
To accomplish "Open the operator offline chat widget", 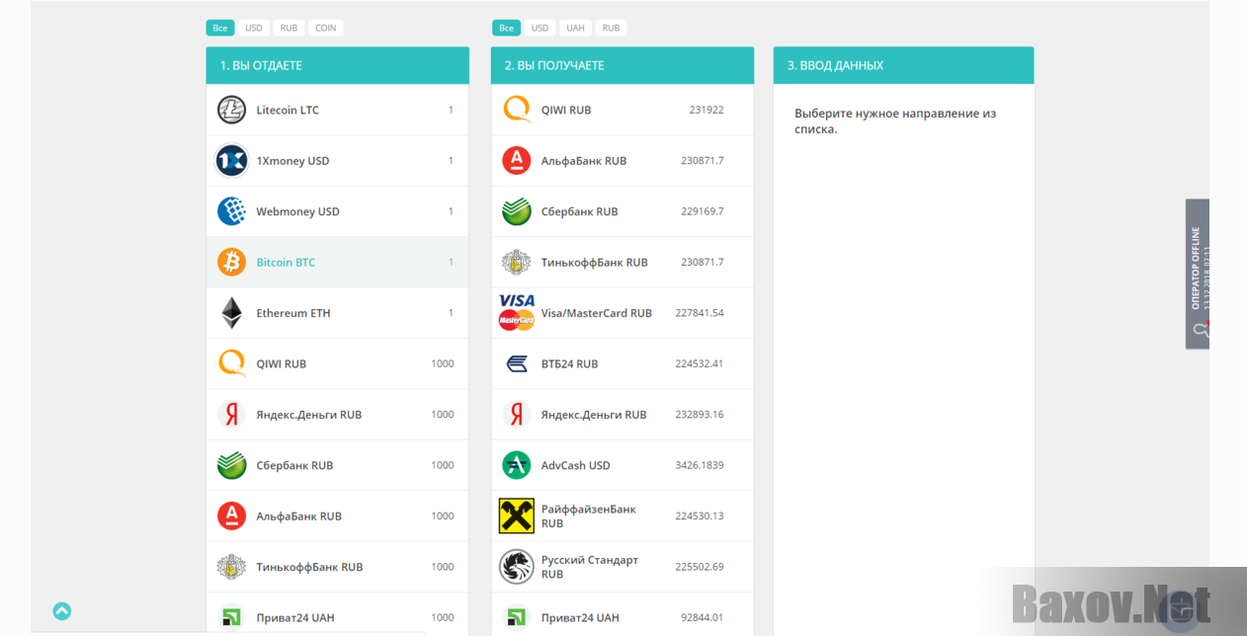I will (1197, 273).
